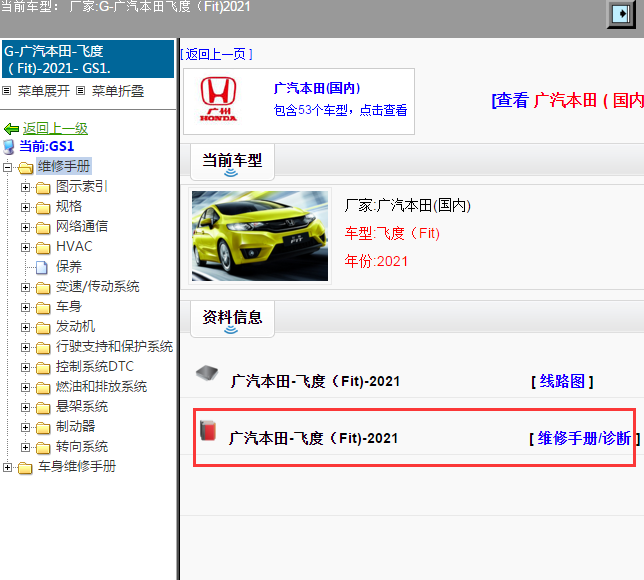Click 包含53个车型,点击查看 link

[x=340, y=110]
